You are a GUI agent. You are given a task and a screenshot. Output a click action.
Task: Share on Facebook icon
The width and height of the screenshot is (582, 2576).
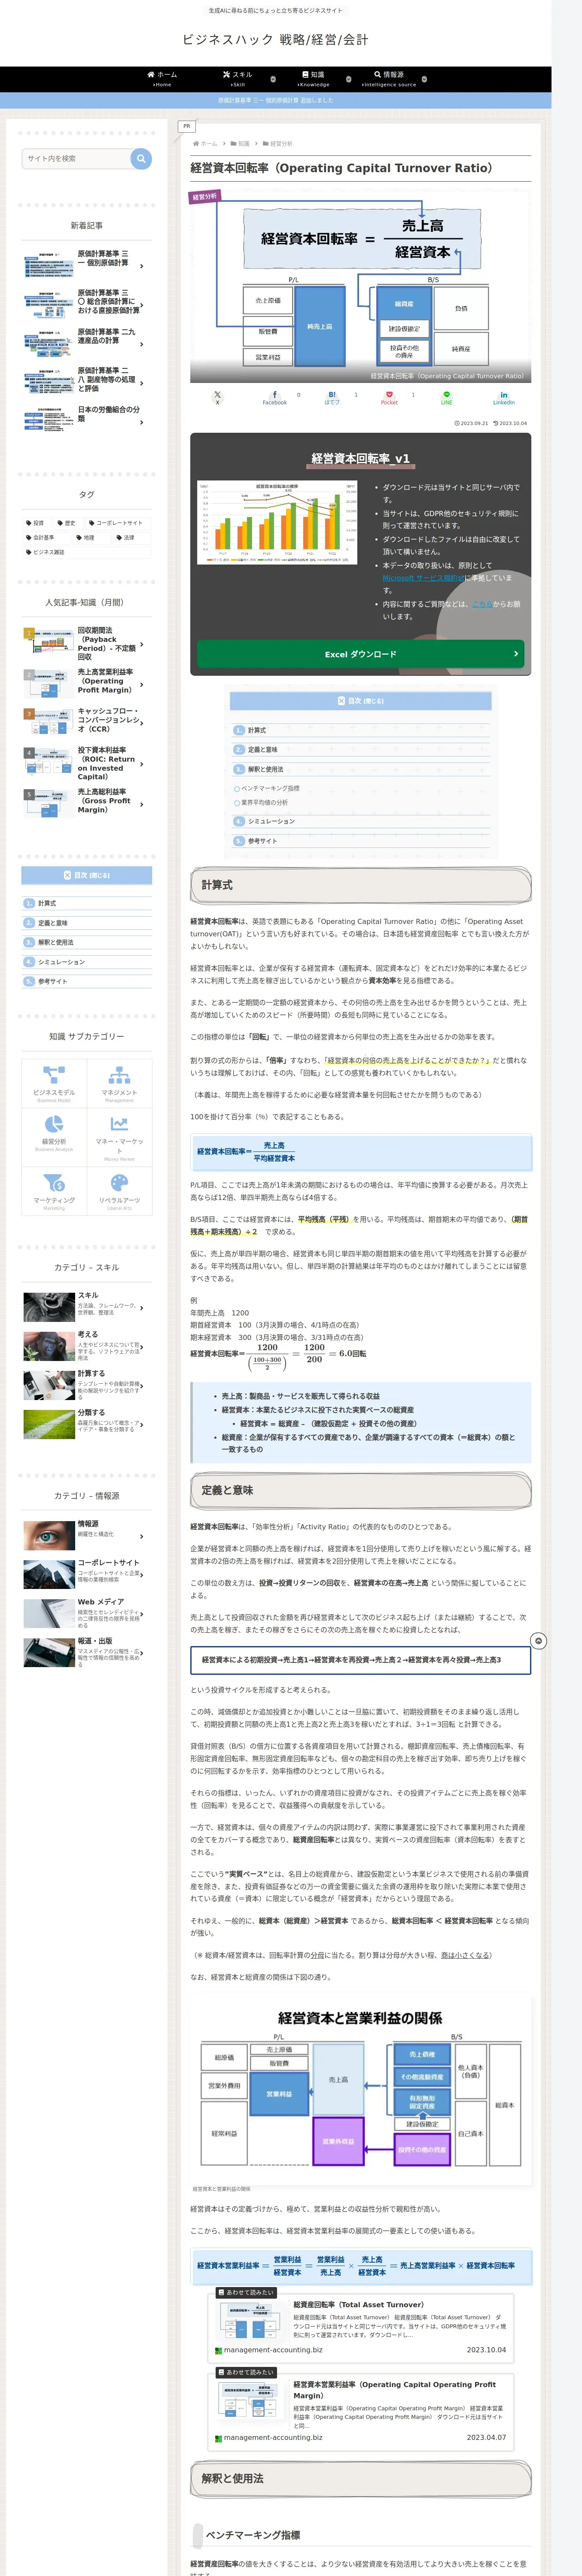tap(275, 397)
